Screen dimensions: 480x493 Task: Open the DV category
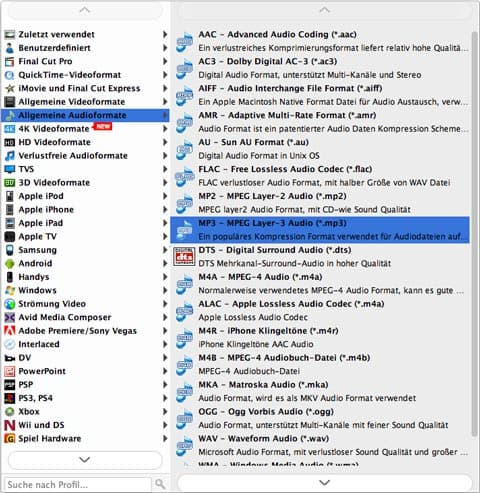85,358
